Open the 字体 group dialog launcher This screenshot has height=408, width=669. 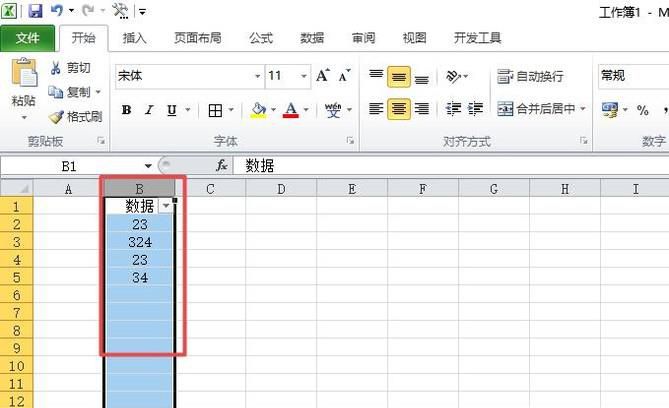350,140
